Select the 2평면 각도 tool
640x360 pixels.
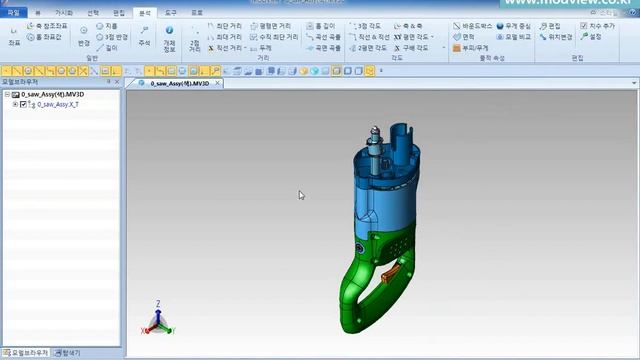[x=368, y=48]
